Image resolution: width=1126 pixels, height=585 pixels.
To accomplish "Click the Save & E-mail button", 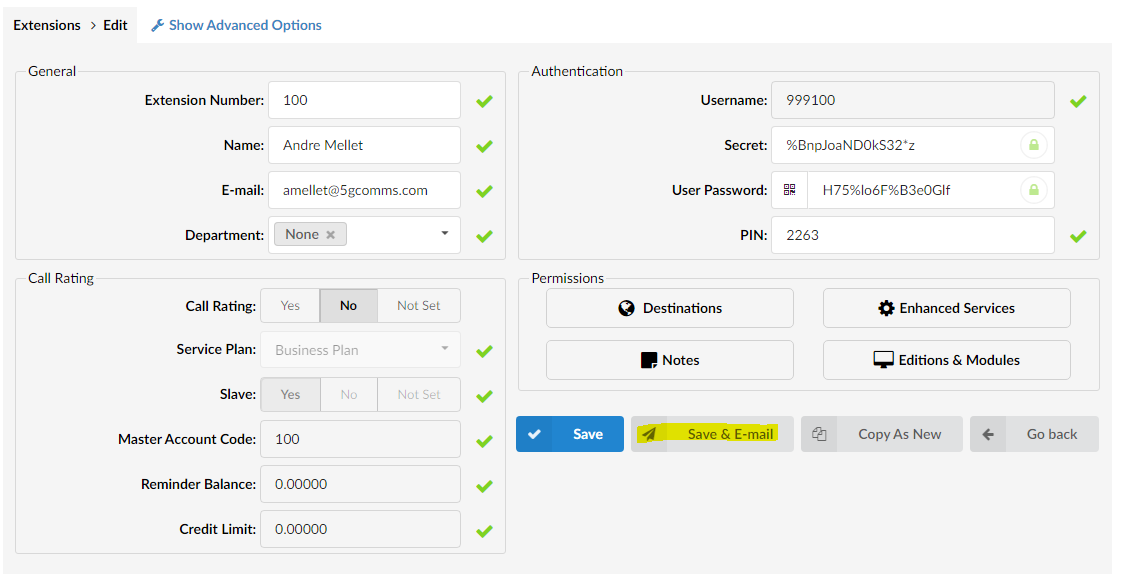I will tap(712, 434).
